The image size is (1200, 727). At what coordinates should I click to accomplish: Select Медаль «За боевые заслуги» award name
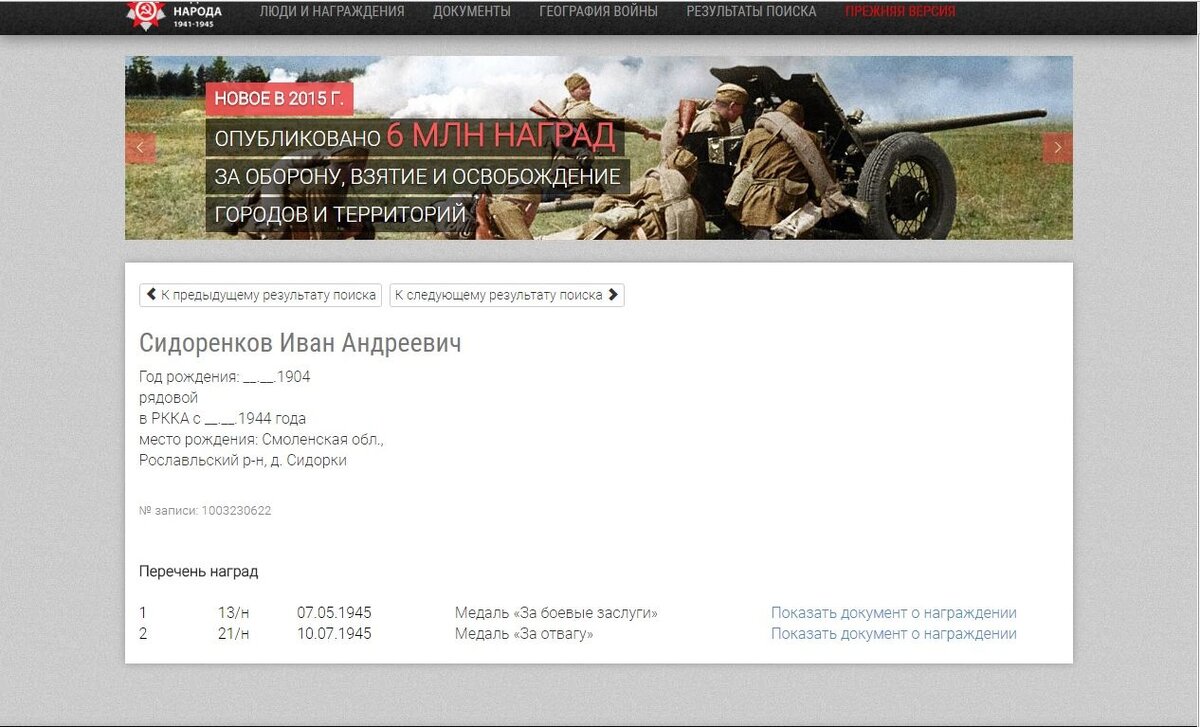pos(556,613)
